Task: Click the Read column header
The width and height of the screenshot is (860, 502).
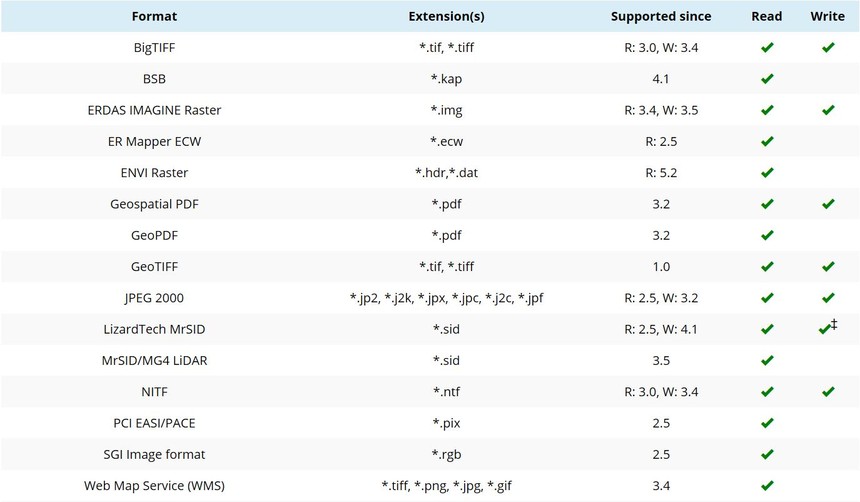Action: [x=767, y=17]
